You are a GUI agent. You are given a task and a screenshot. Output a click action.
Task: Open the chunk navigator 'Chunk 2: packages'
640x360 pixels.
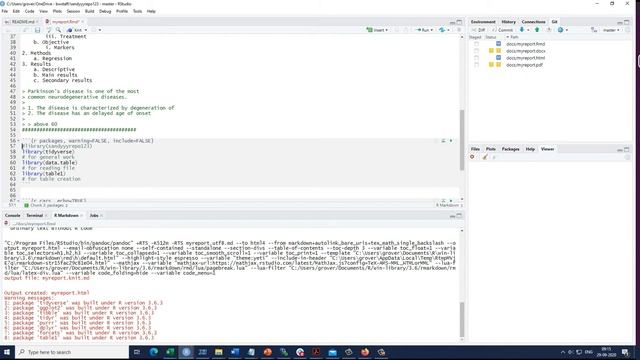click(46, 205)
